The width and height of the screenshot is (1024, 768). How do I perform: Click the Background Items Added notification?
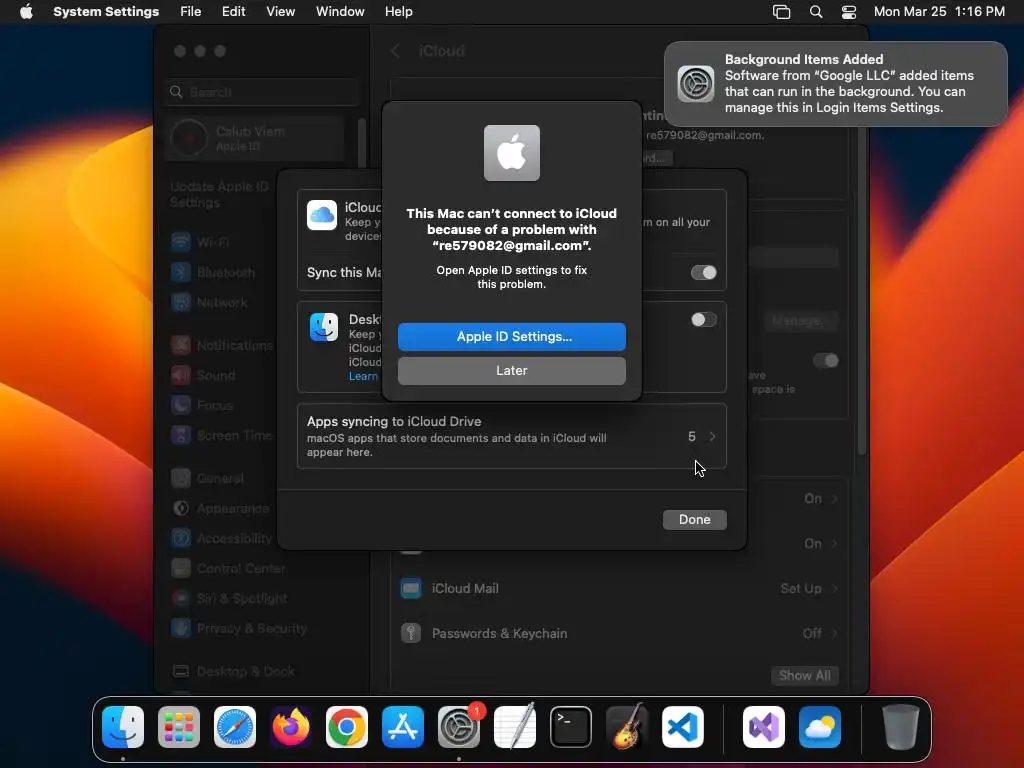(x=836, y=84)
